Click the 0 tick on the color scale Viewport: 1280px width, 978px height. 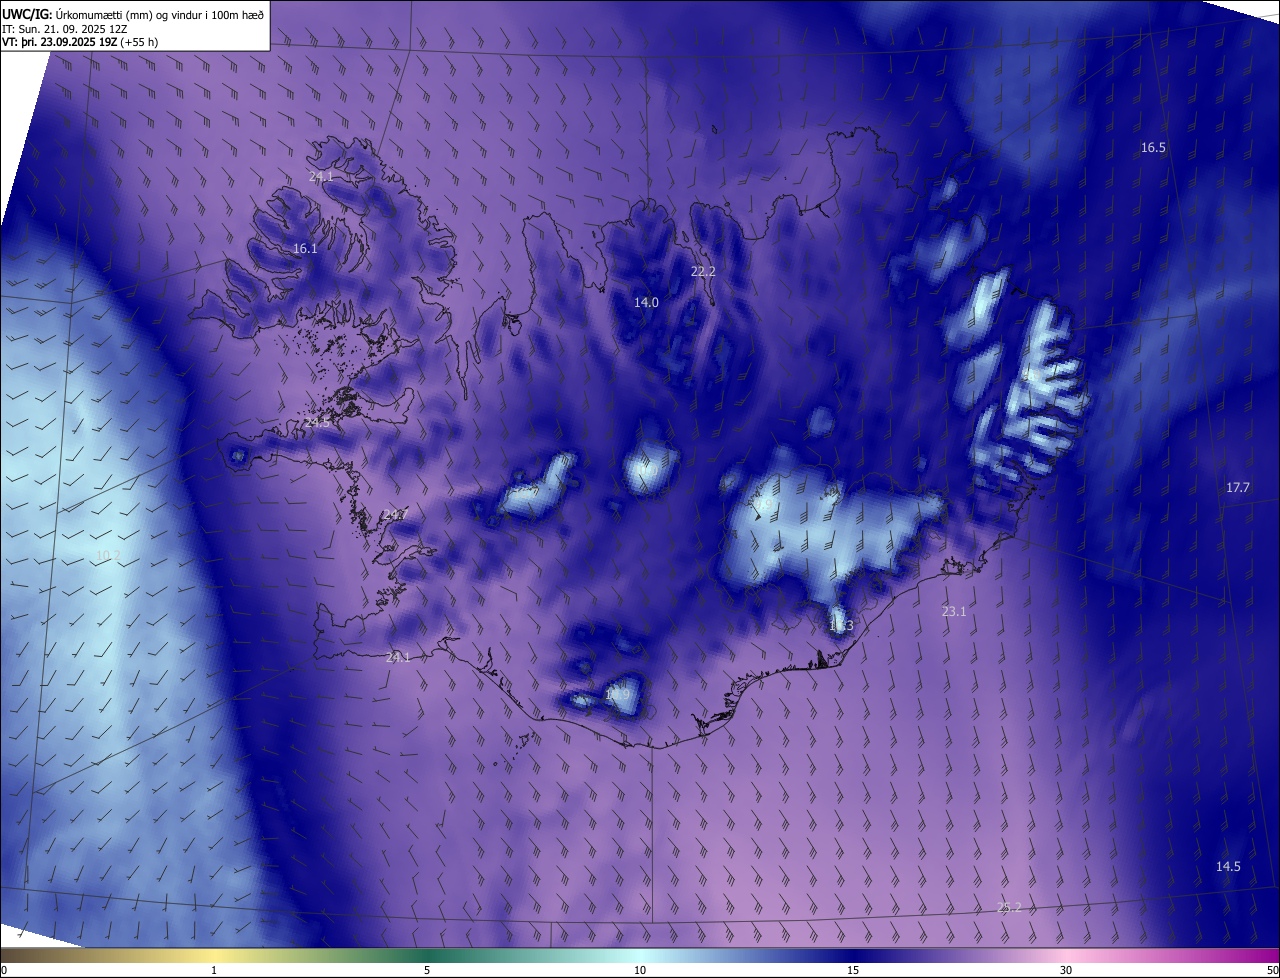pyautogui.click(x=4, y=971)
